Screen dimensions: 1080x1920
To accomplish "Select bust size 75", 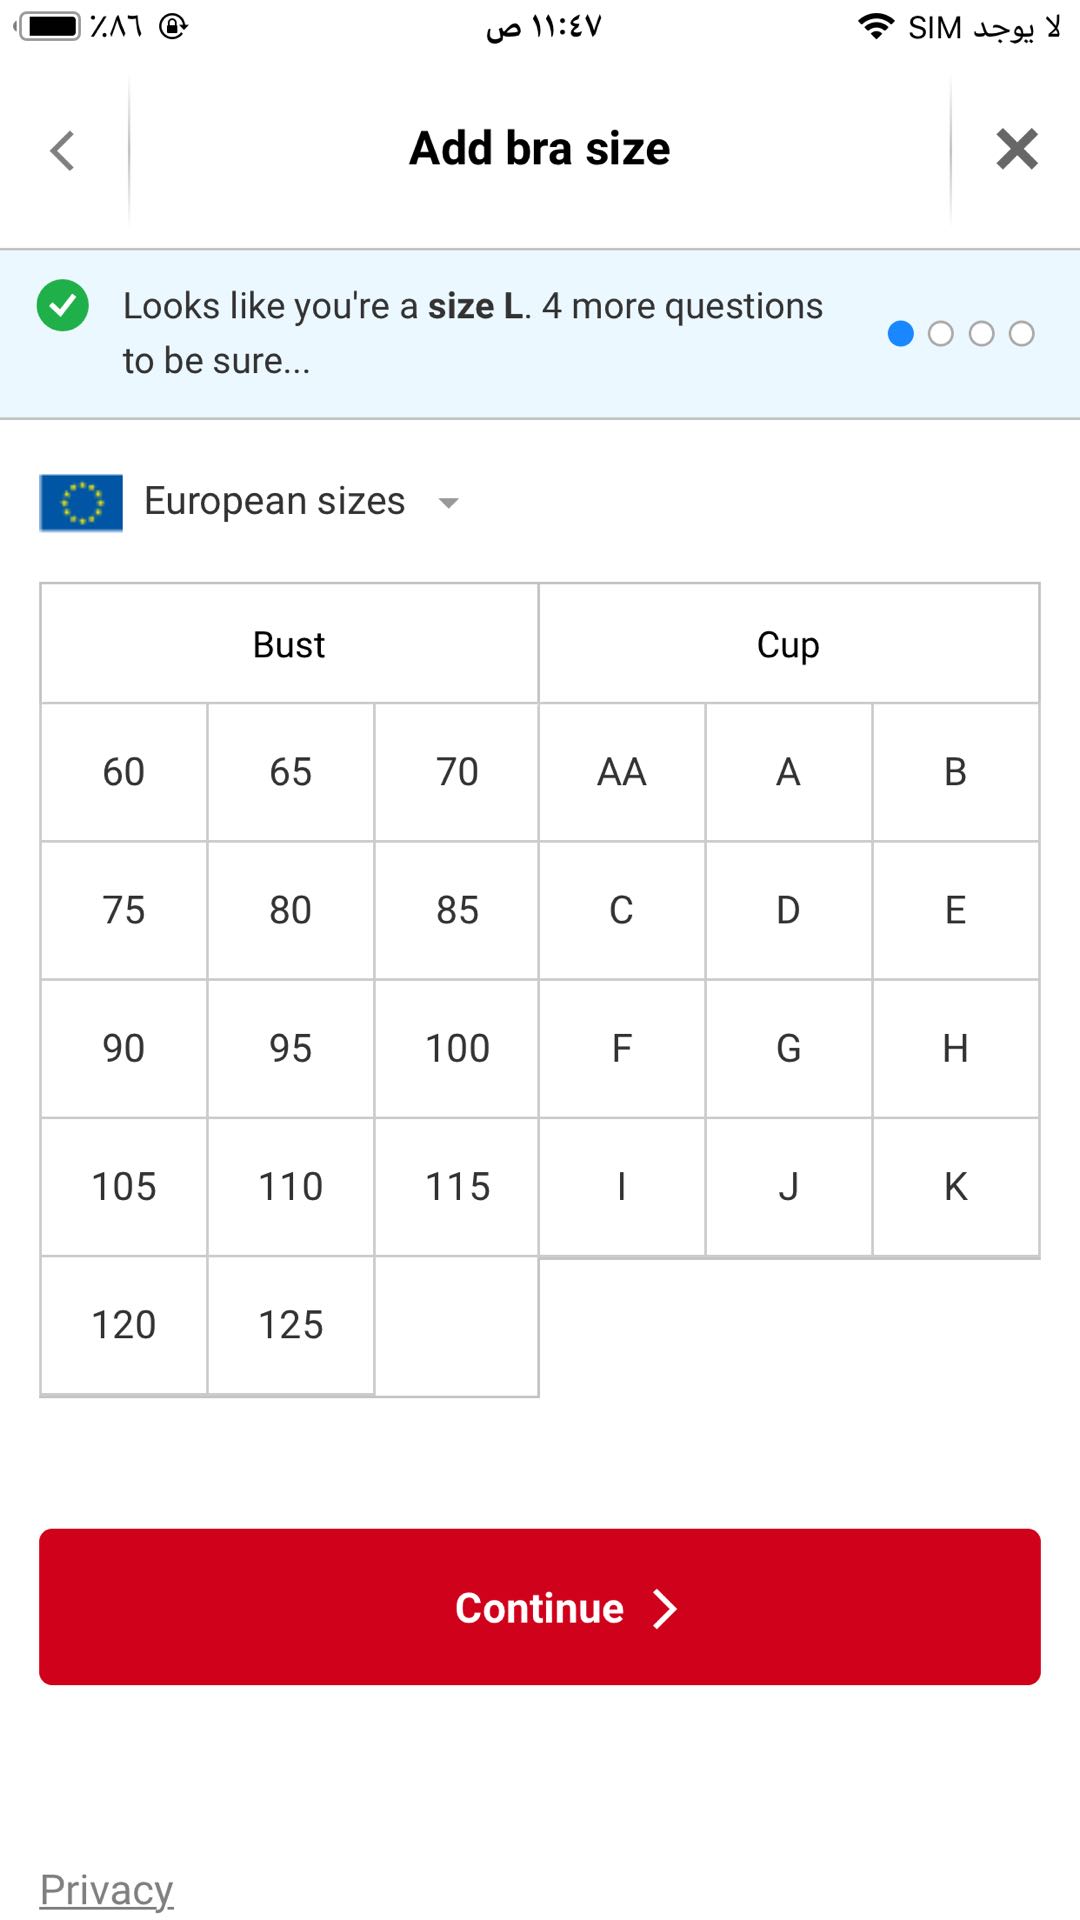I will [x=124, y=910].
